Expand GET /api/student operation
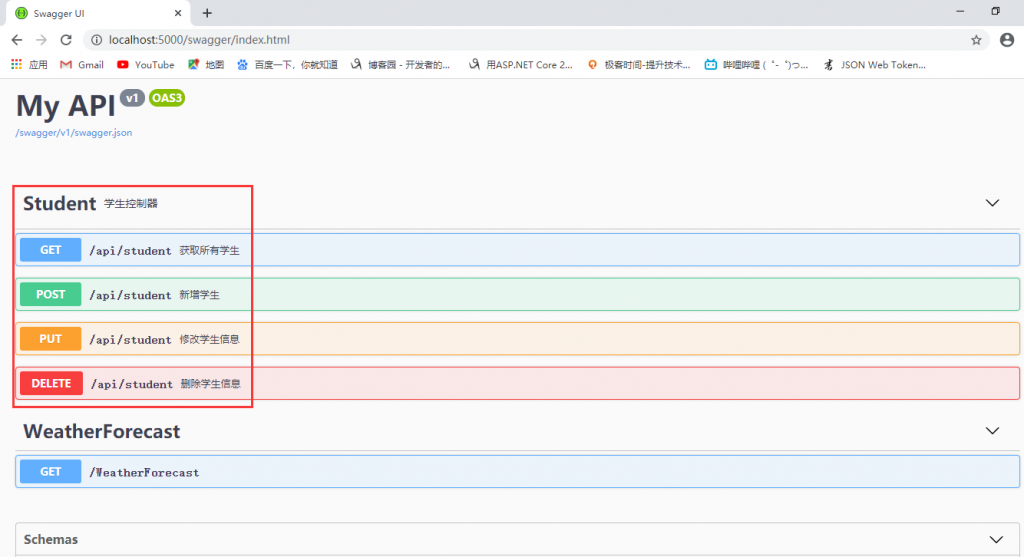 (517, 250)
